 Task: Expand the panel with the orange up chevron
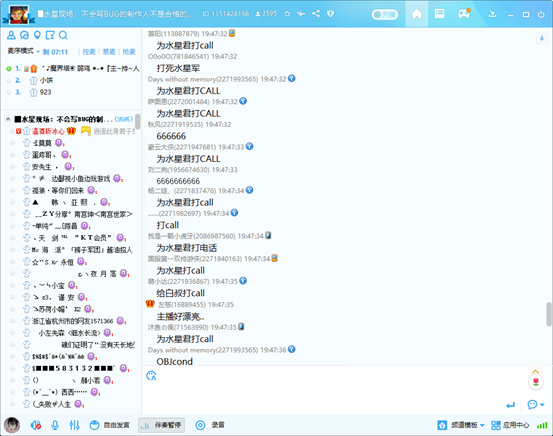click(x=535, y=371)
